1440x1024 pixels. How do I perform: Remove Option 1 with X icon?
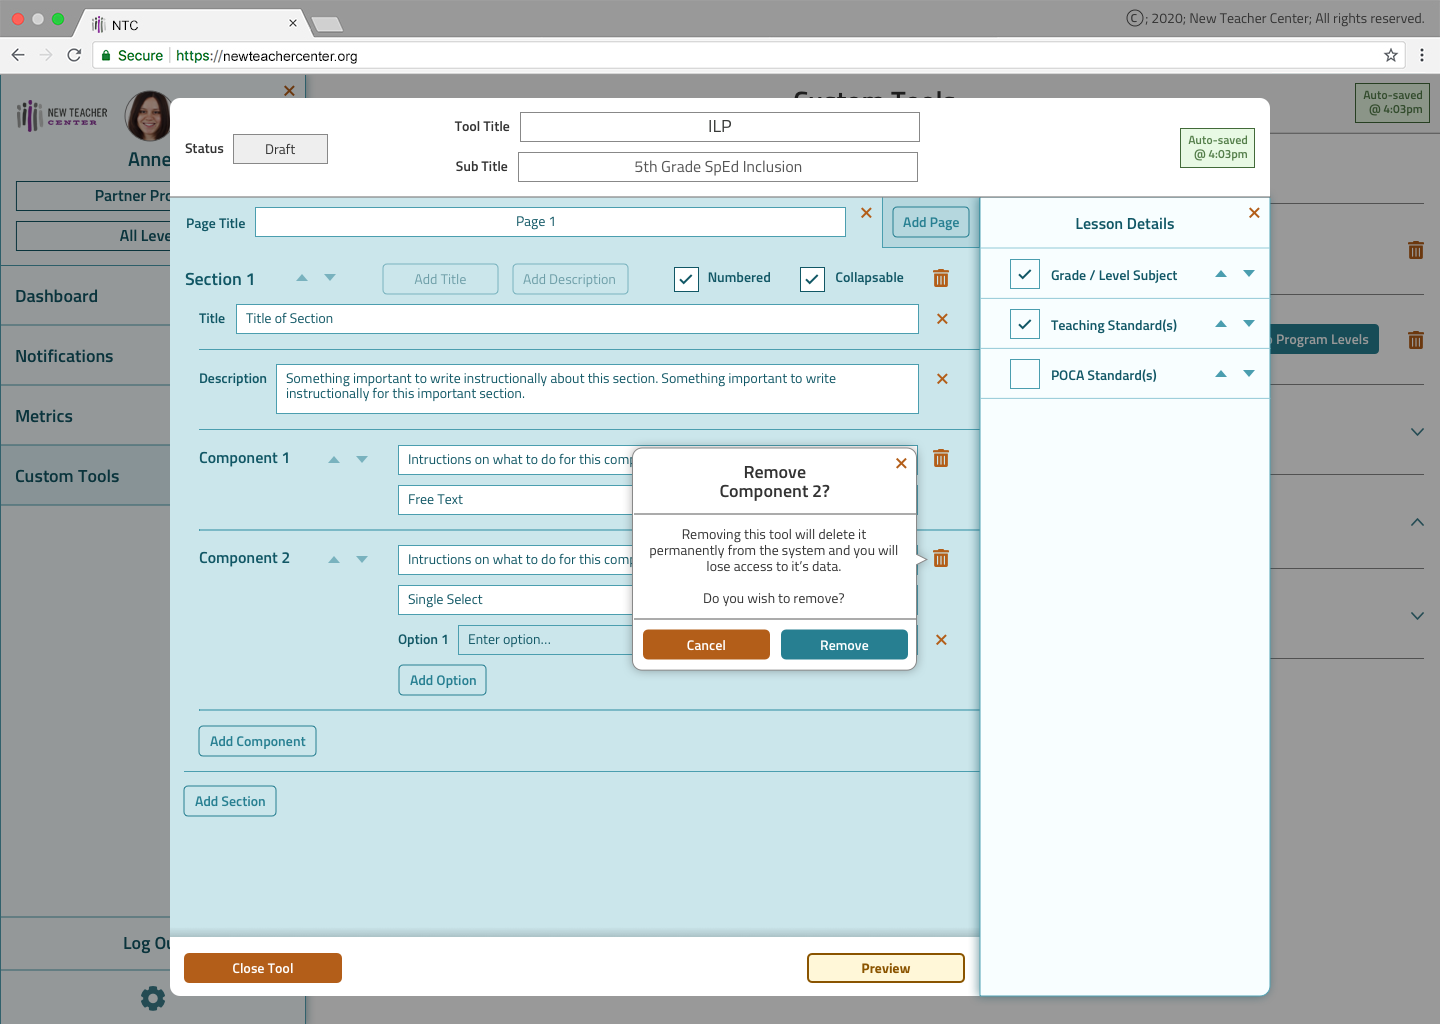pos(941,640)
